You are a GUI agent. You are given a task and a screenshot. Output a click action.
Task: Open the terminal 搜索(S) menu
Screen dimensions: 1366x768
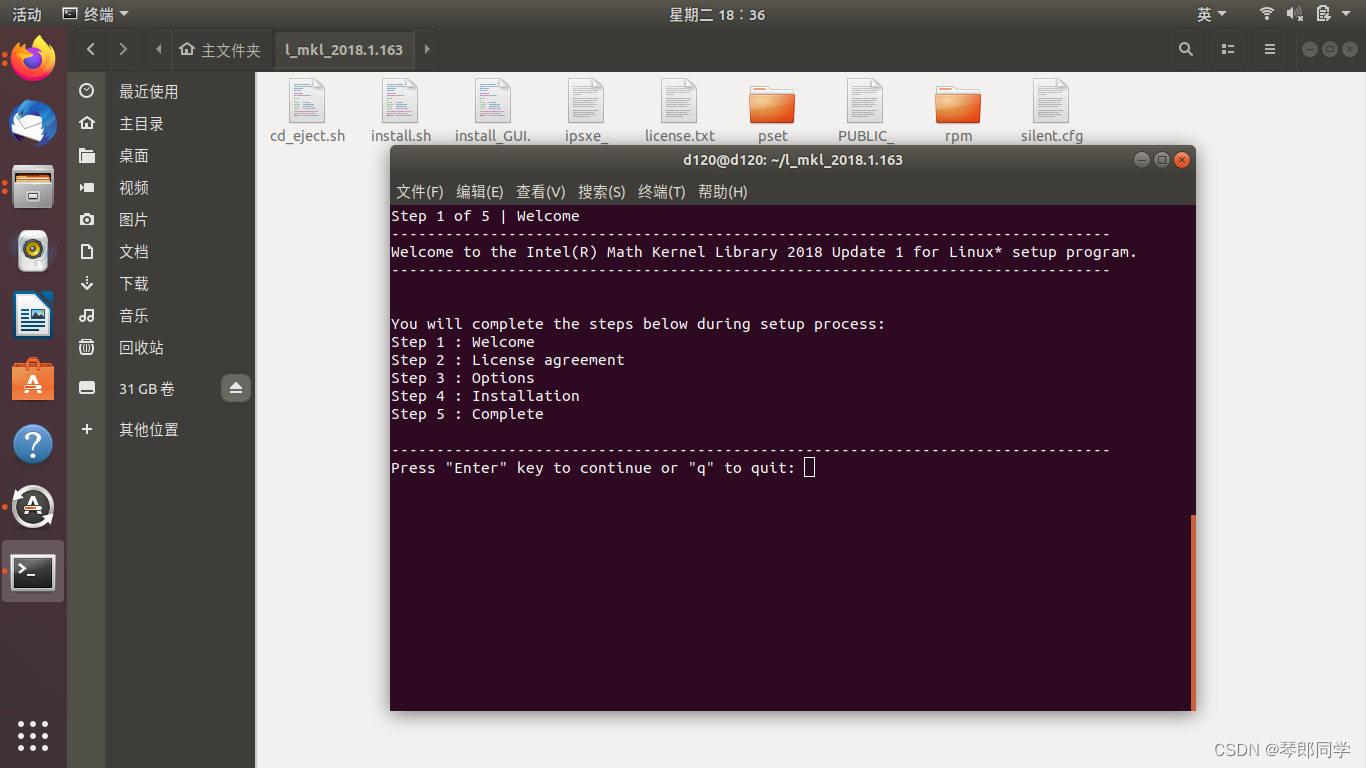pyautogui.click(x=602, y=192)
